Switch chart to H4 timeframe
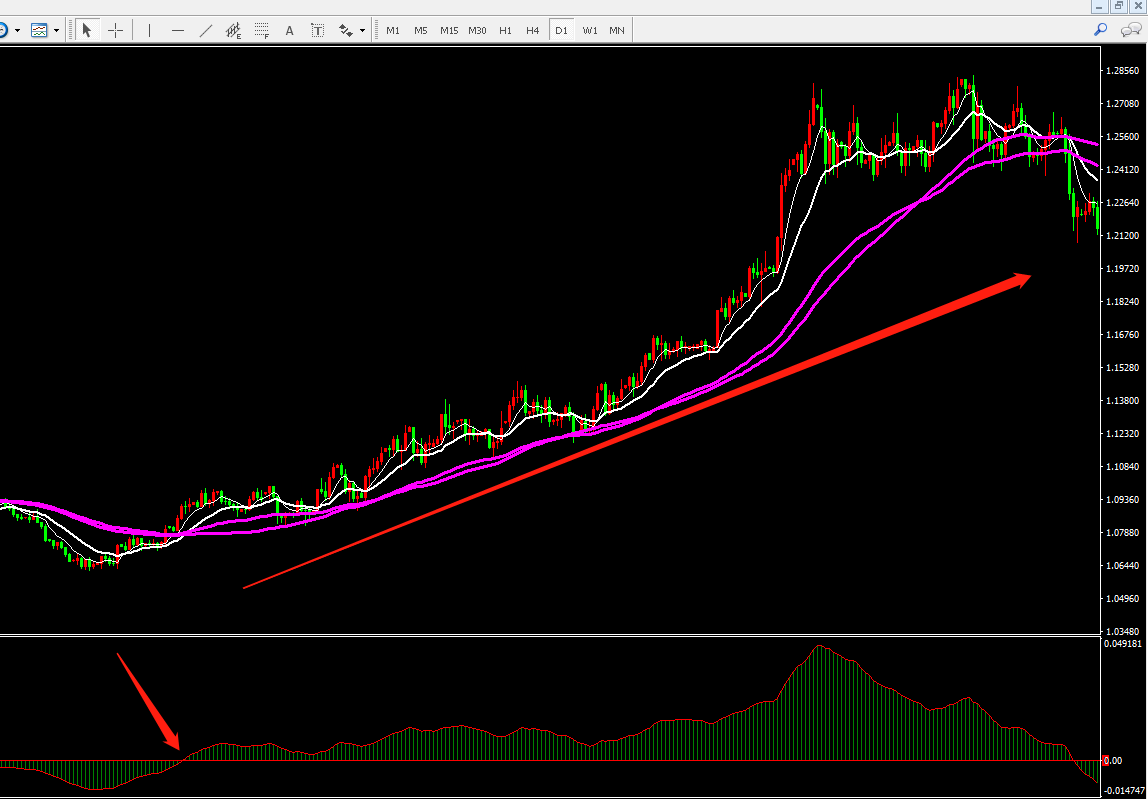 (x=532, y=31)
